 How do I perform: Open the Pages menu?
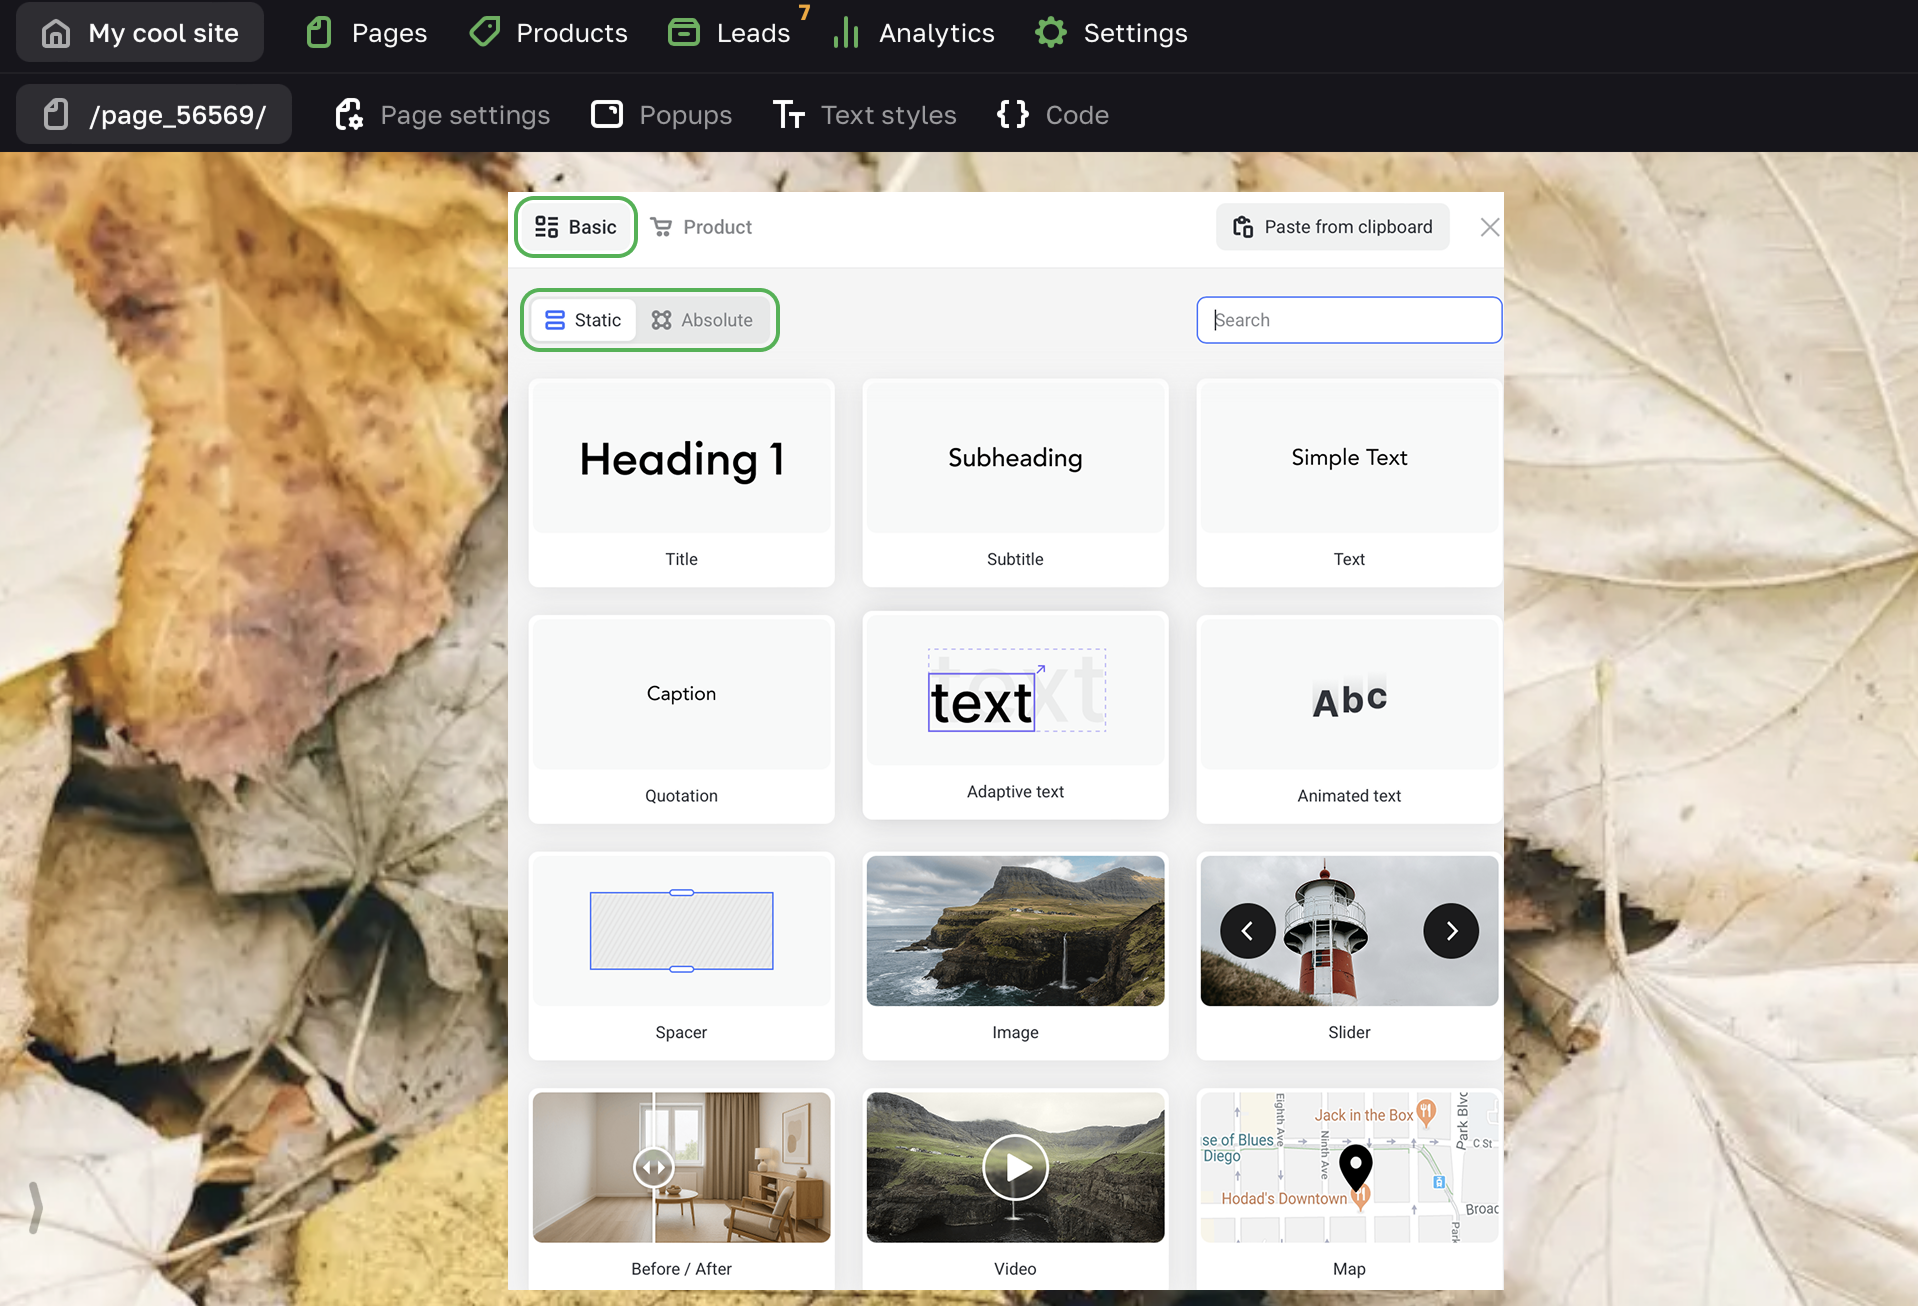[x=366, y=33]
